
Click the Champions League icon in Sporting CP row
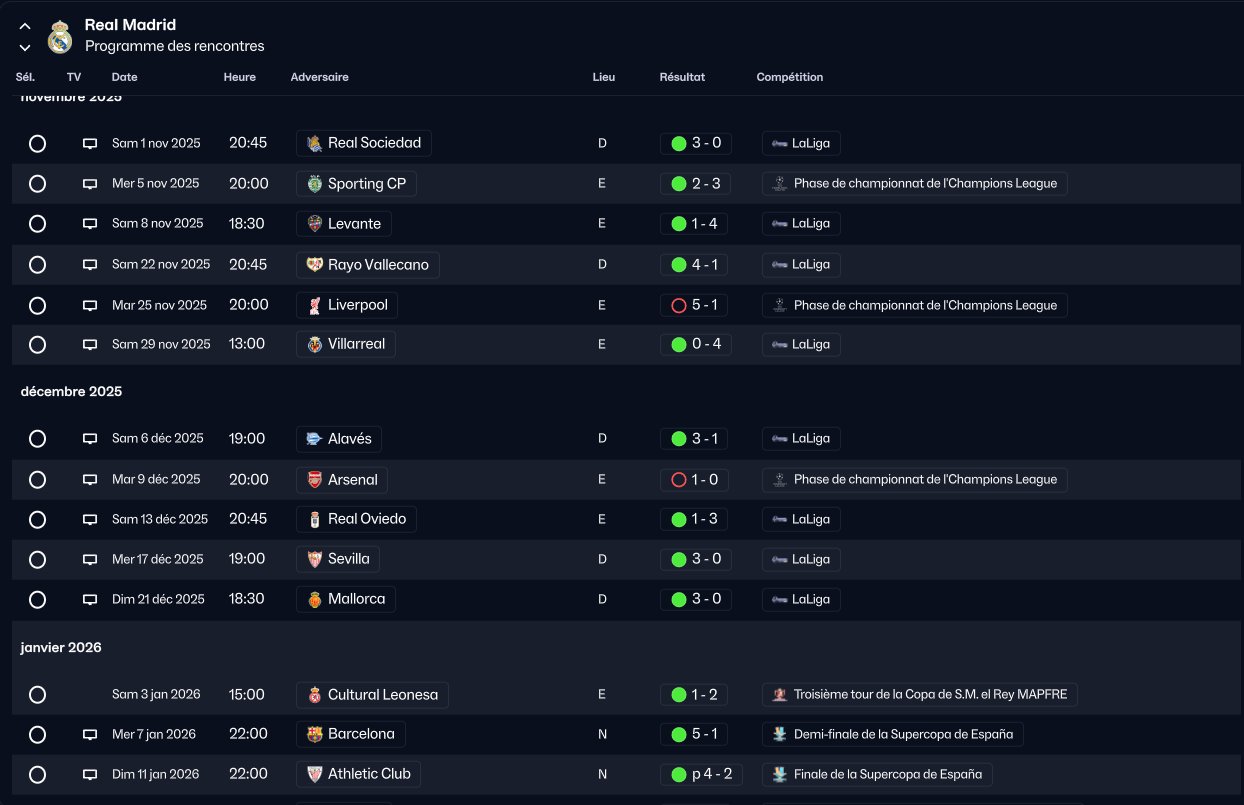point(779,184)
